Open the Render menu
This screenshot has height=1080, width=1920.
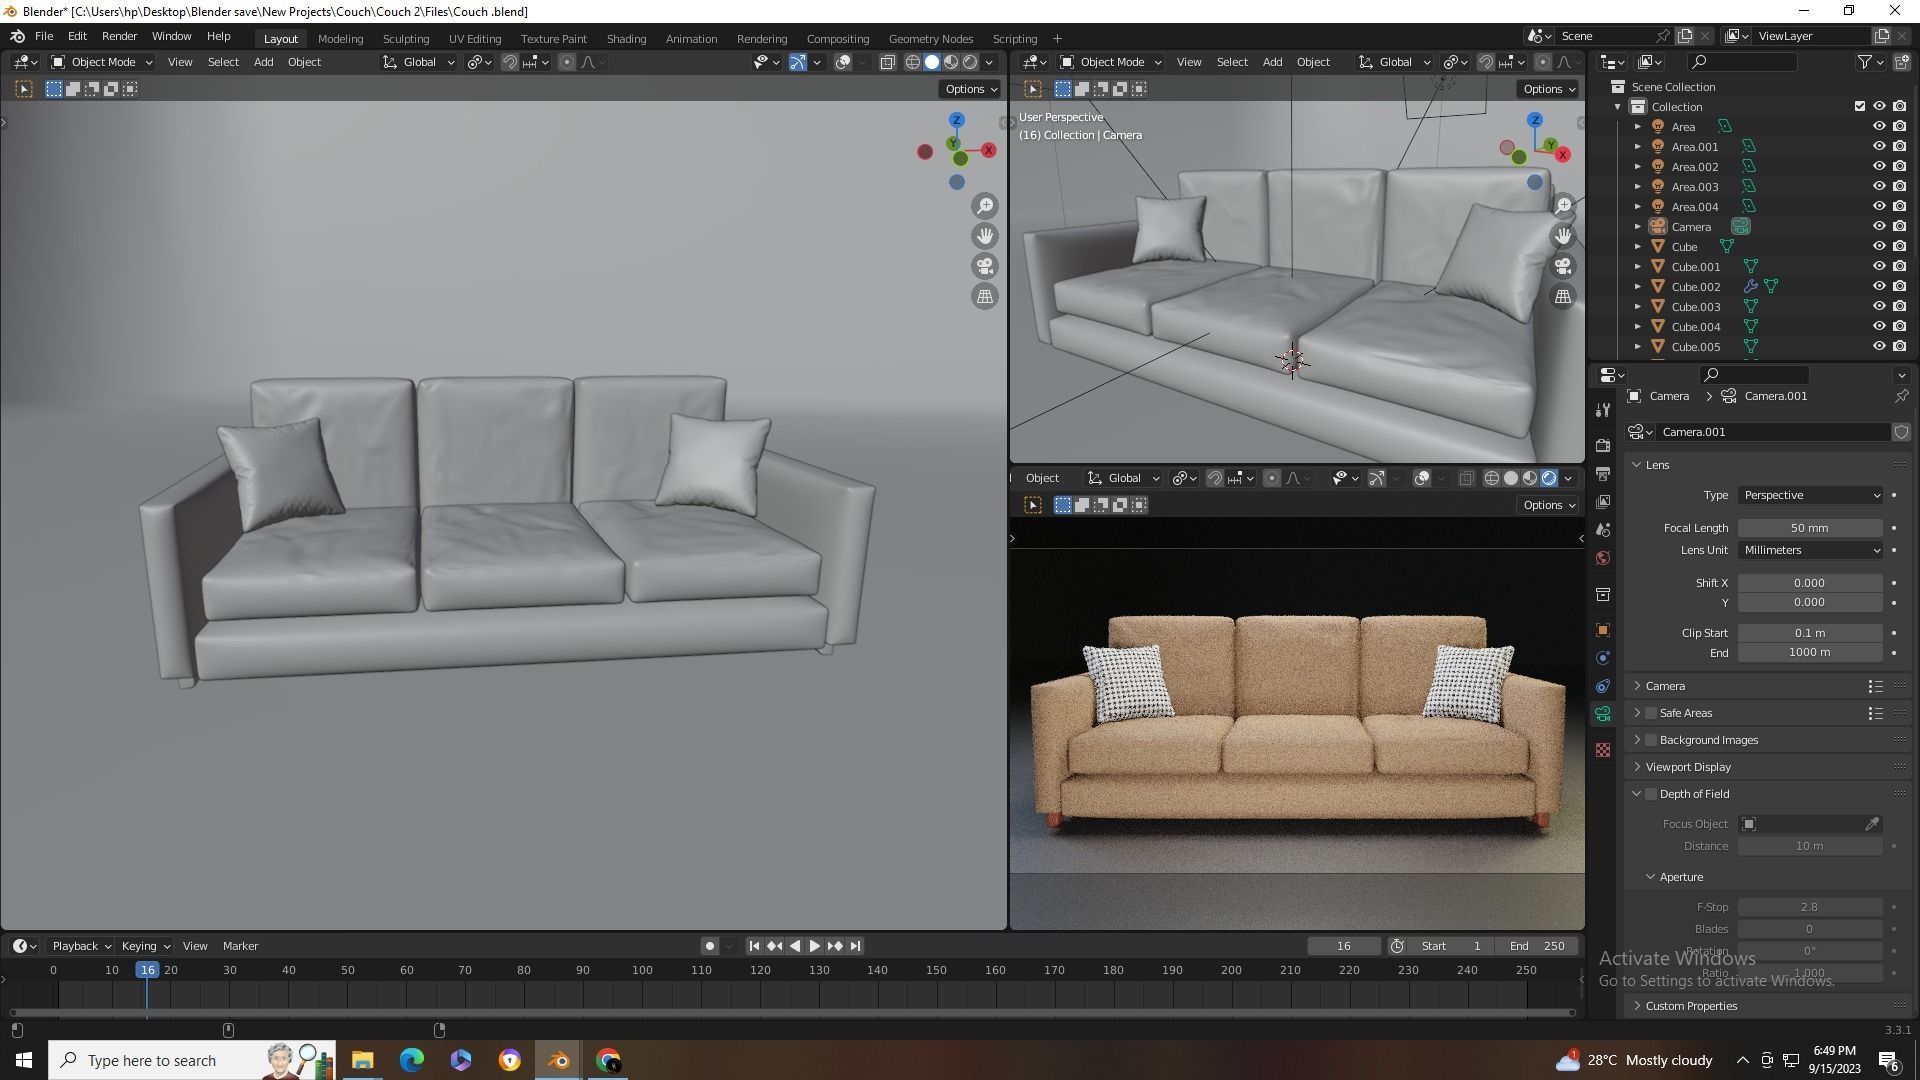tap(119, 36)
